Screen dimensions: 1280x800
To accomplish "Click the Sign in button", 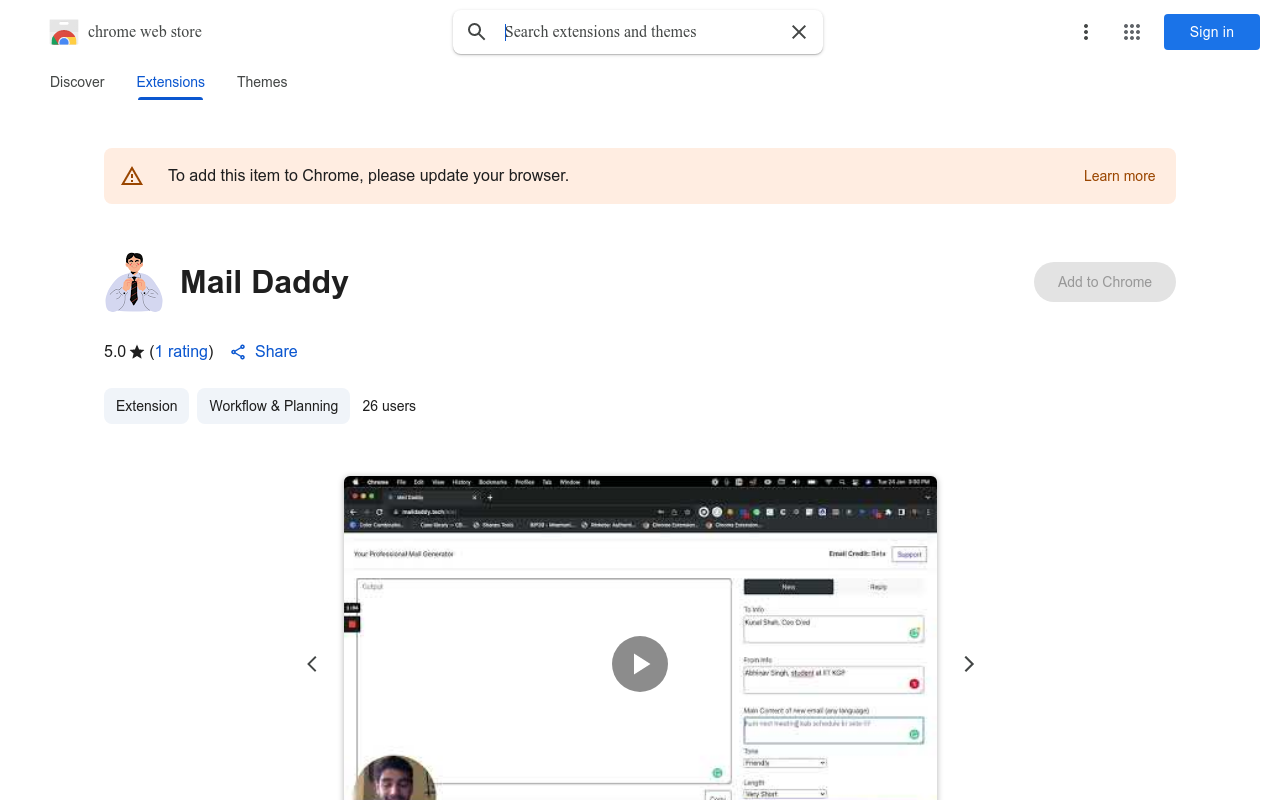I will coord(1212,32).
